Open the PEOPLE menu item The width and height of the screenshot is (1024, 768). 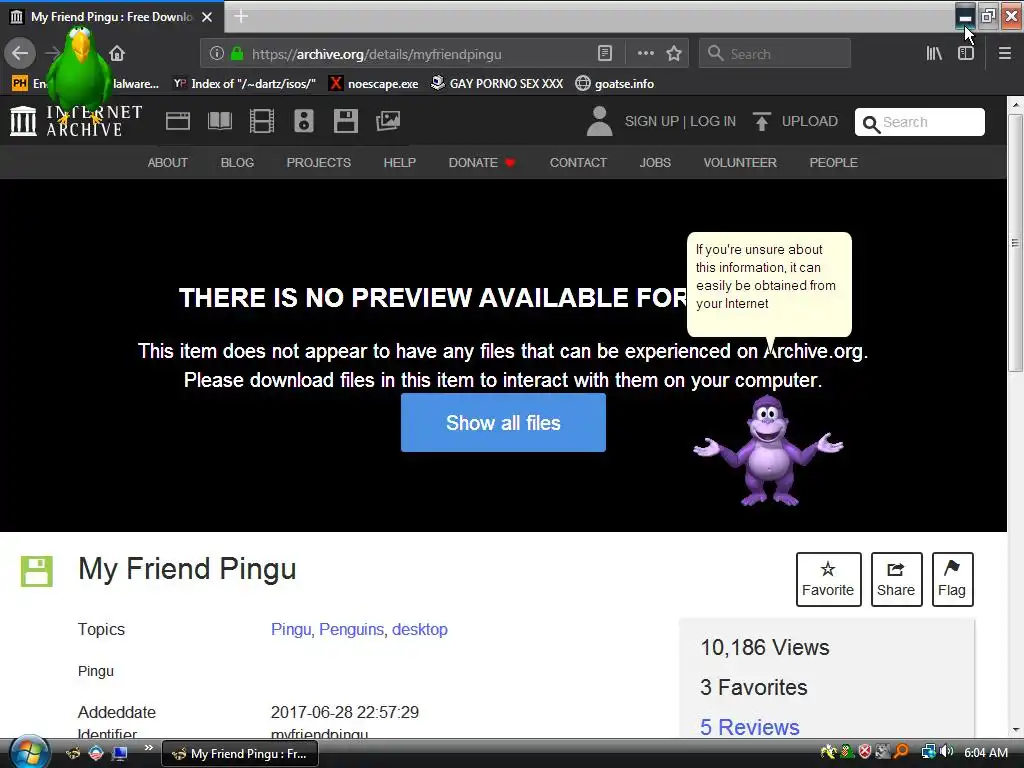pos(833,163)
